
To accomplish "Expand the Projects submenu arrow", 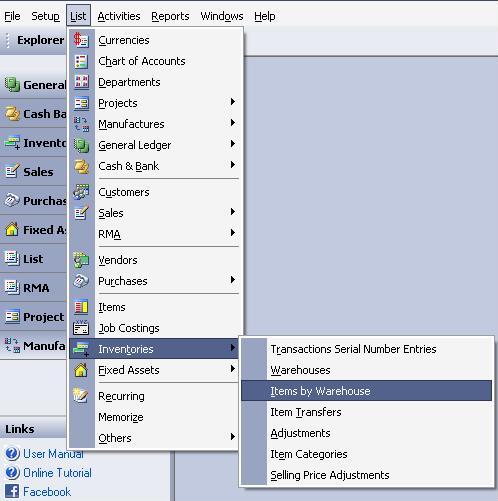I will (x=233, y=102).
